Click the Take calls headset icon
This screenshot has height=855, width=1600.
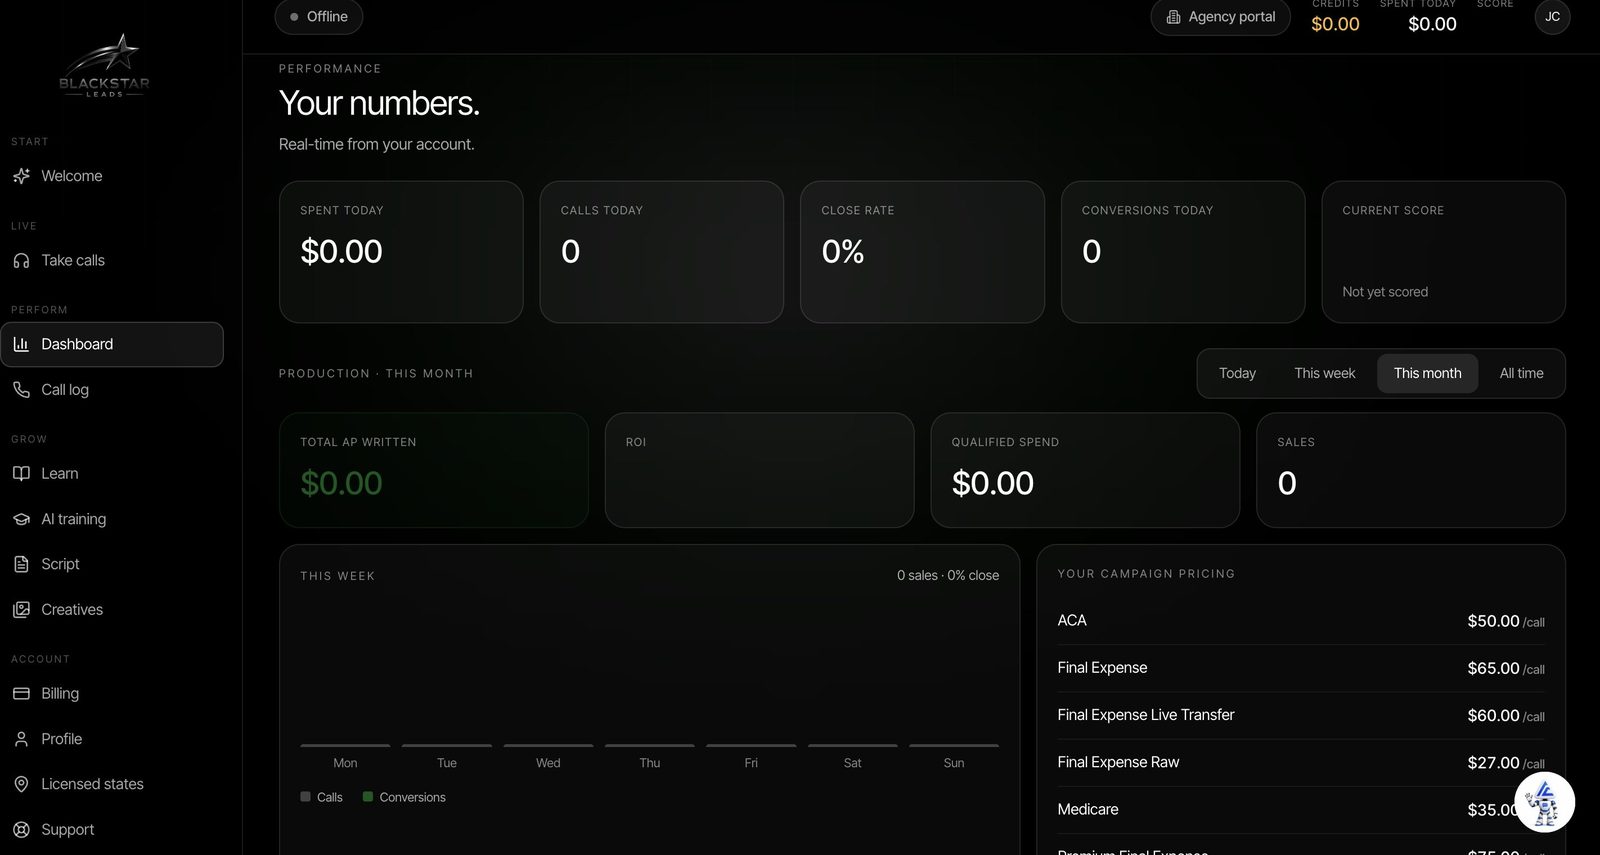21,260
